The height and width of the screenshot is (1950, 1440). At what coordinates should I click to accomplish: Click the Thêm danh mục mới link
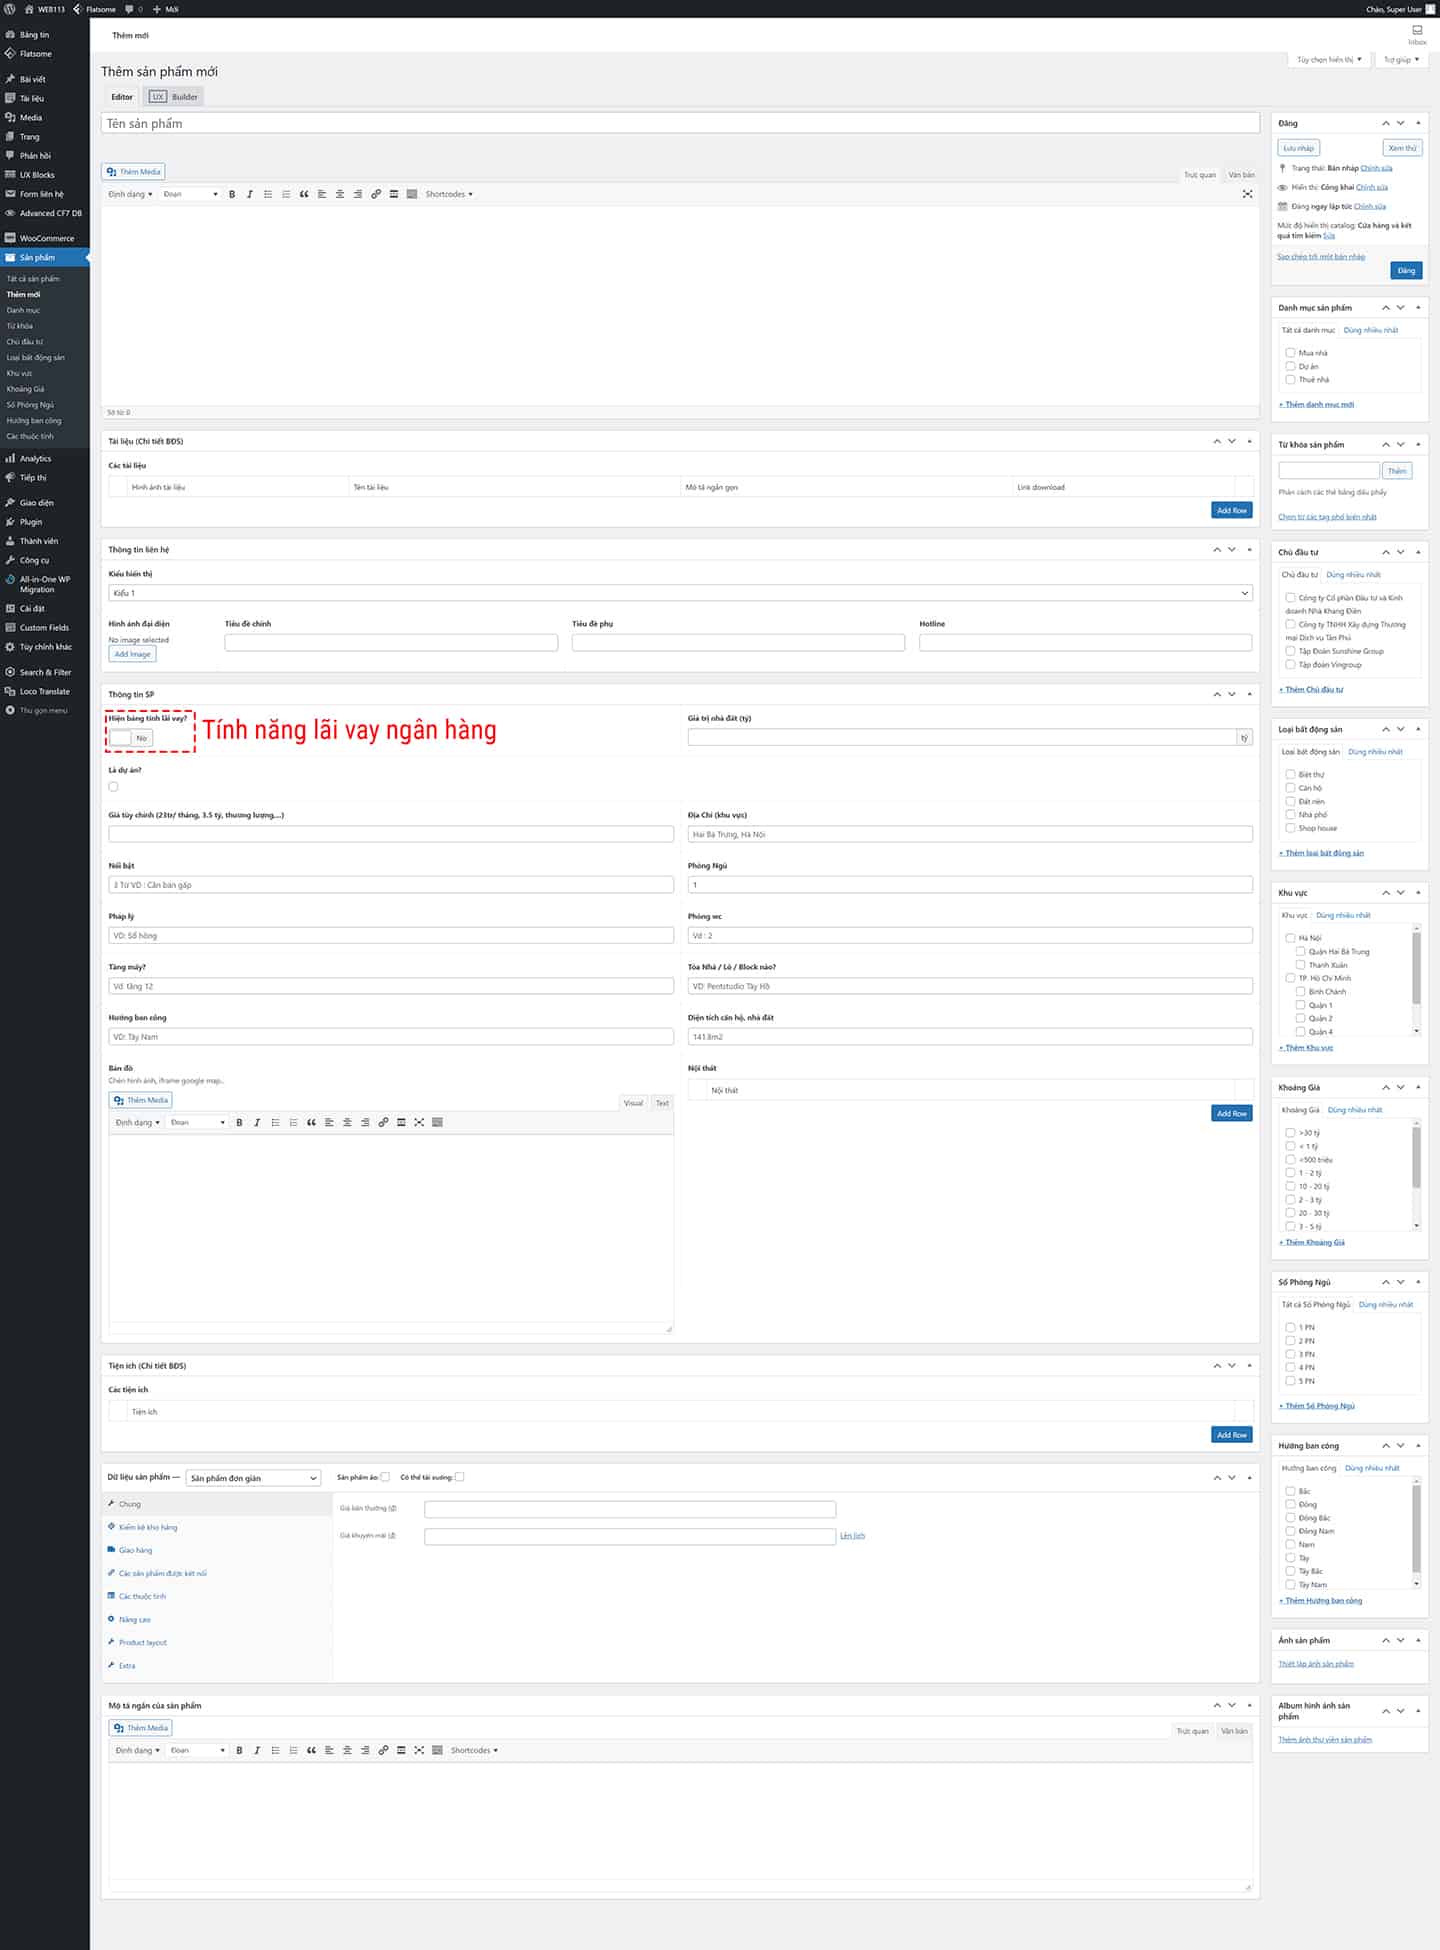pos(1318,404)
